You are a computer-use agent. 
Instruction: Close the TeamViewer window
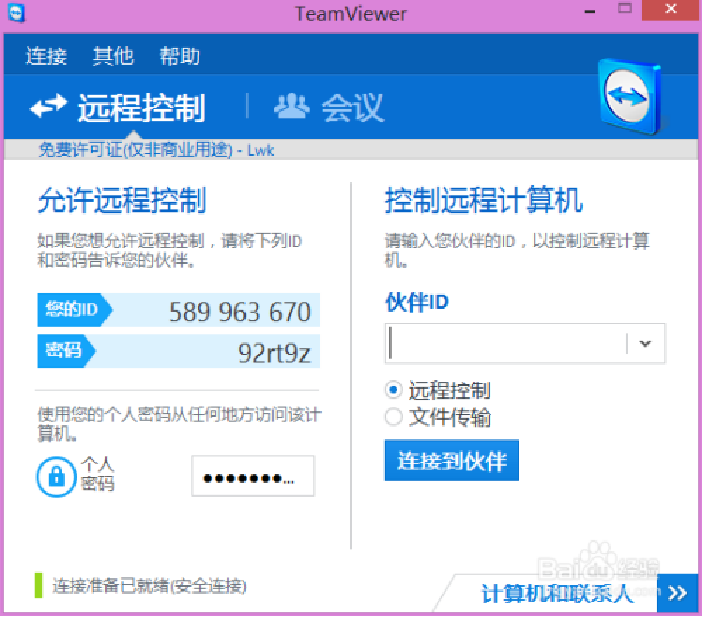[670, 10]
